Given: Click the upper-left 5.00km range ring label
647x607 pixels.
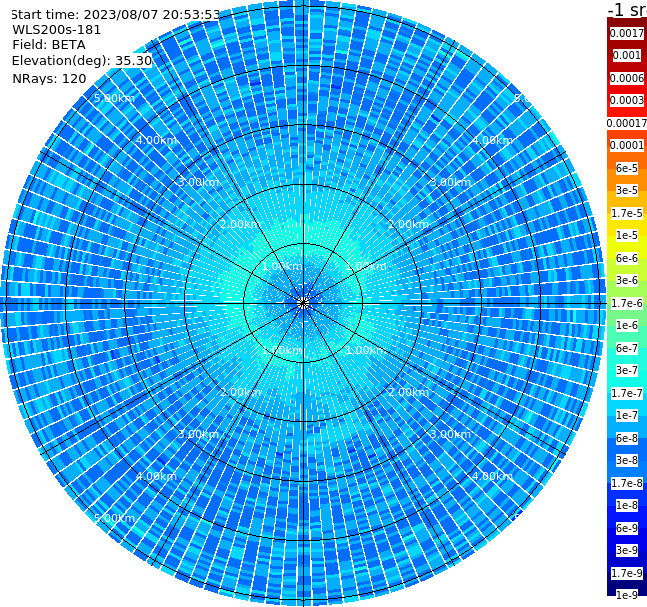Looking at the screenshot, I should [114, 98].
